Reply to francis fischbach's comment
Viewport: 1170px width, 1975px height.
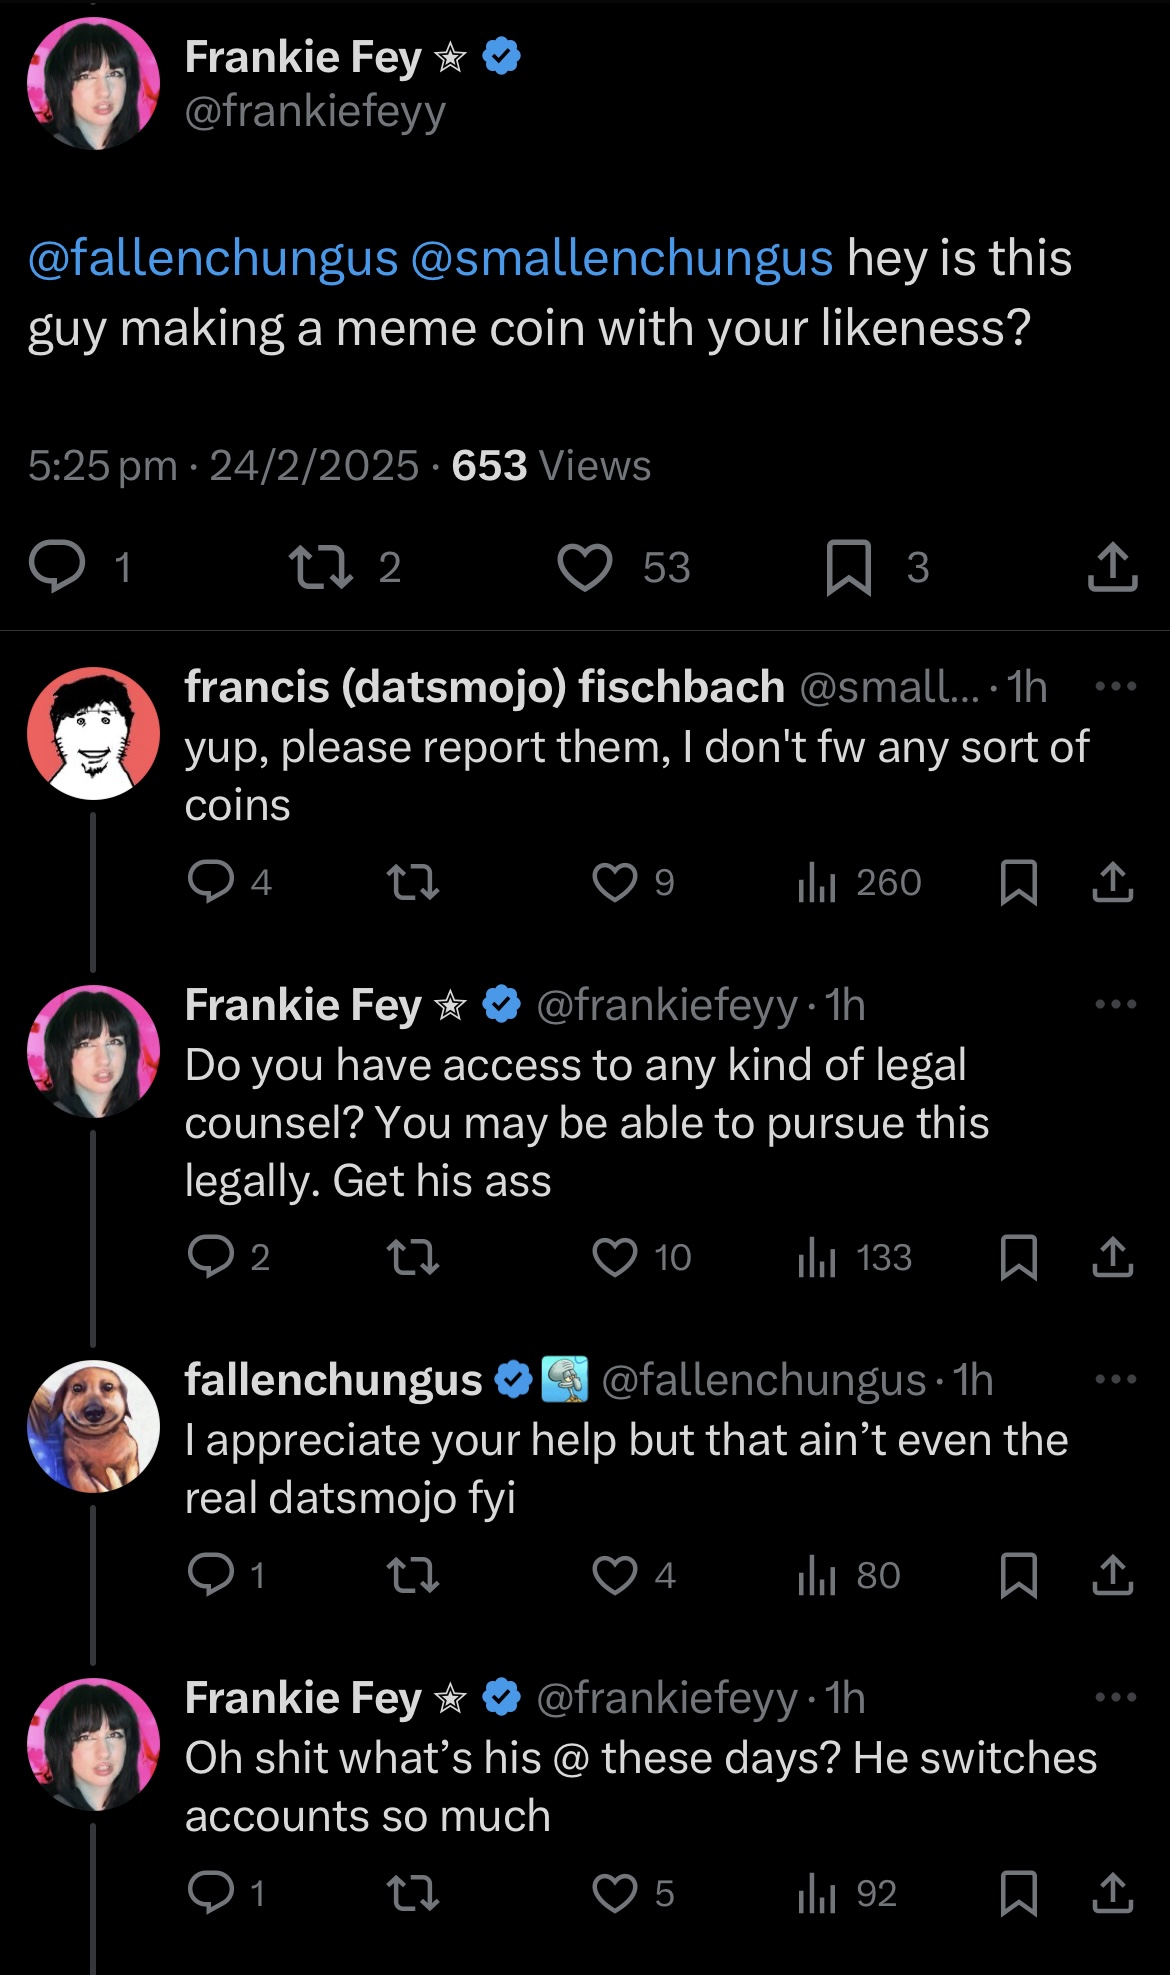pyautogui.click(x=211, y=882)
